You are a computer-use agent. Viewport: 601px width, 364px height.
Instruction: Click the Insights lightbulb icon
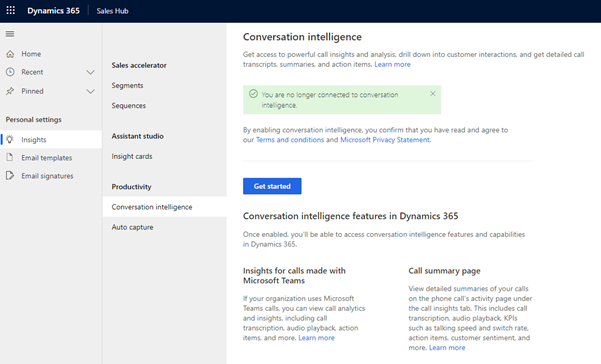pyautogui.click(x=10, y=139)
